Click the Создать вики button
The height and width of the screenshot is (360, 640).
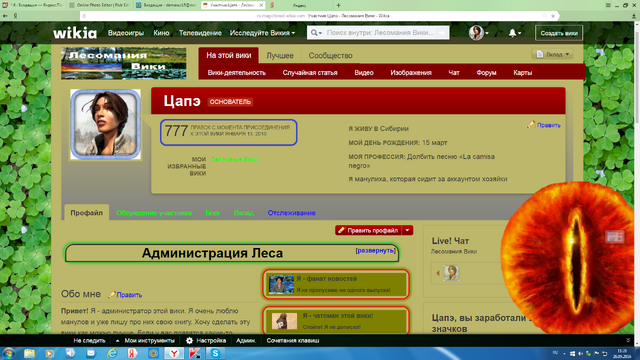pos(559,33)
